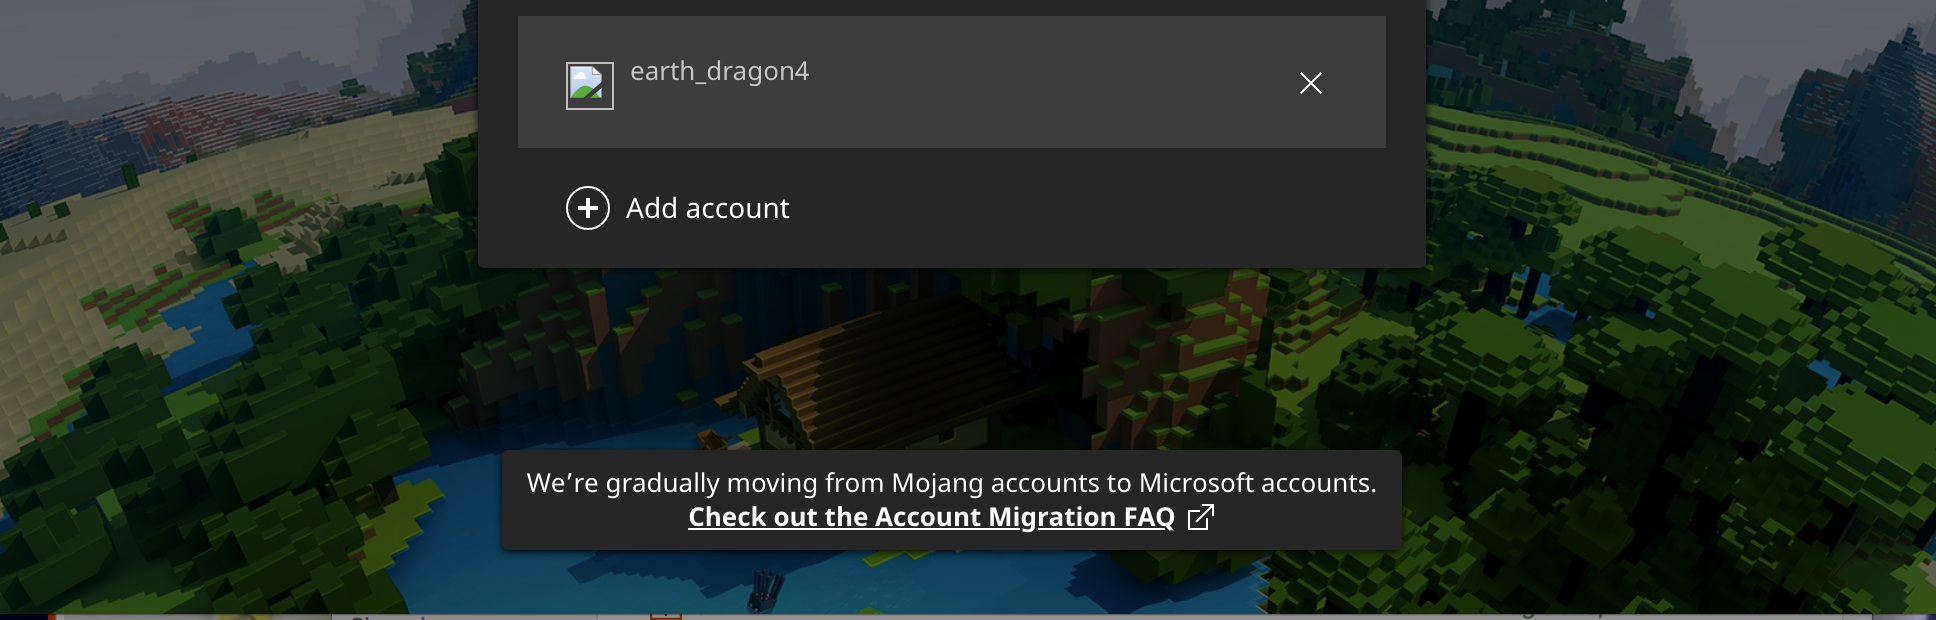Open Check out the Account Migration FAQ
1936x620 pixels.
pos(931,517)
